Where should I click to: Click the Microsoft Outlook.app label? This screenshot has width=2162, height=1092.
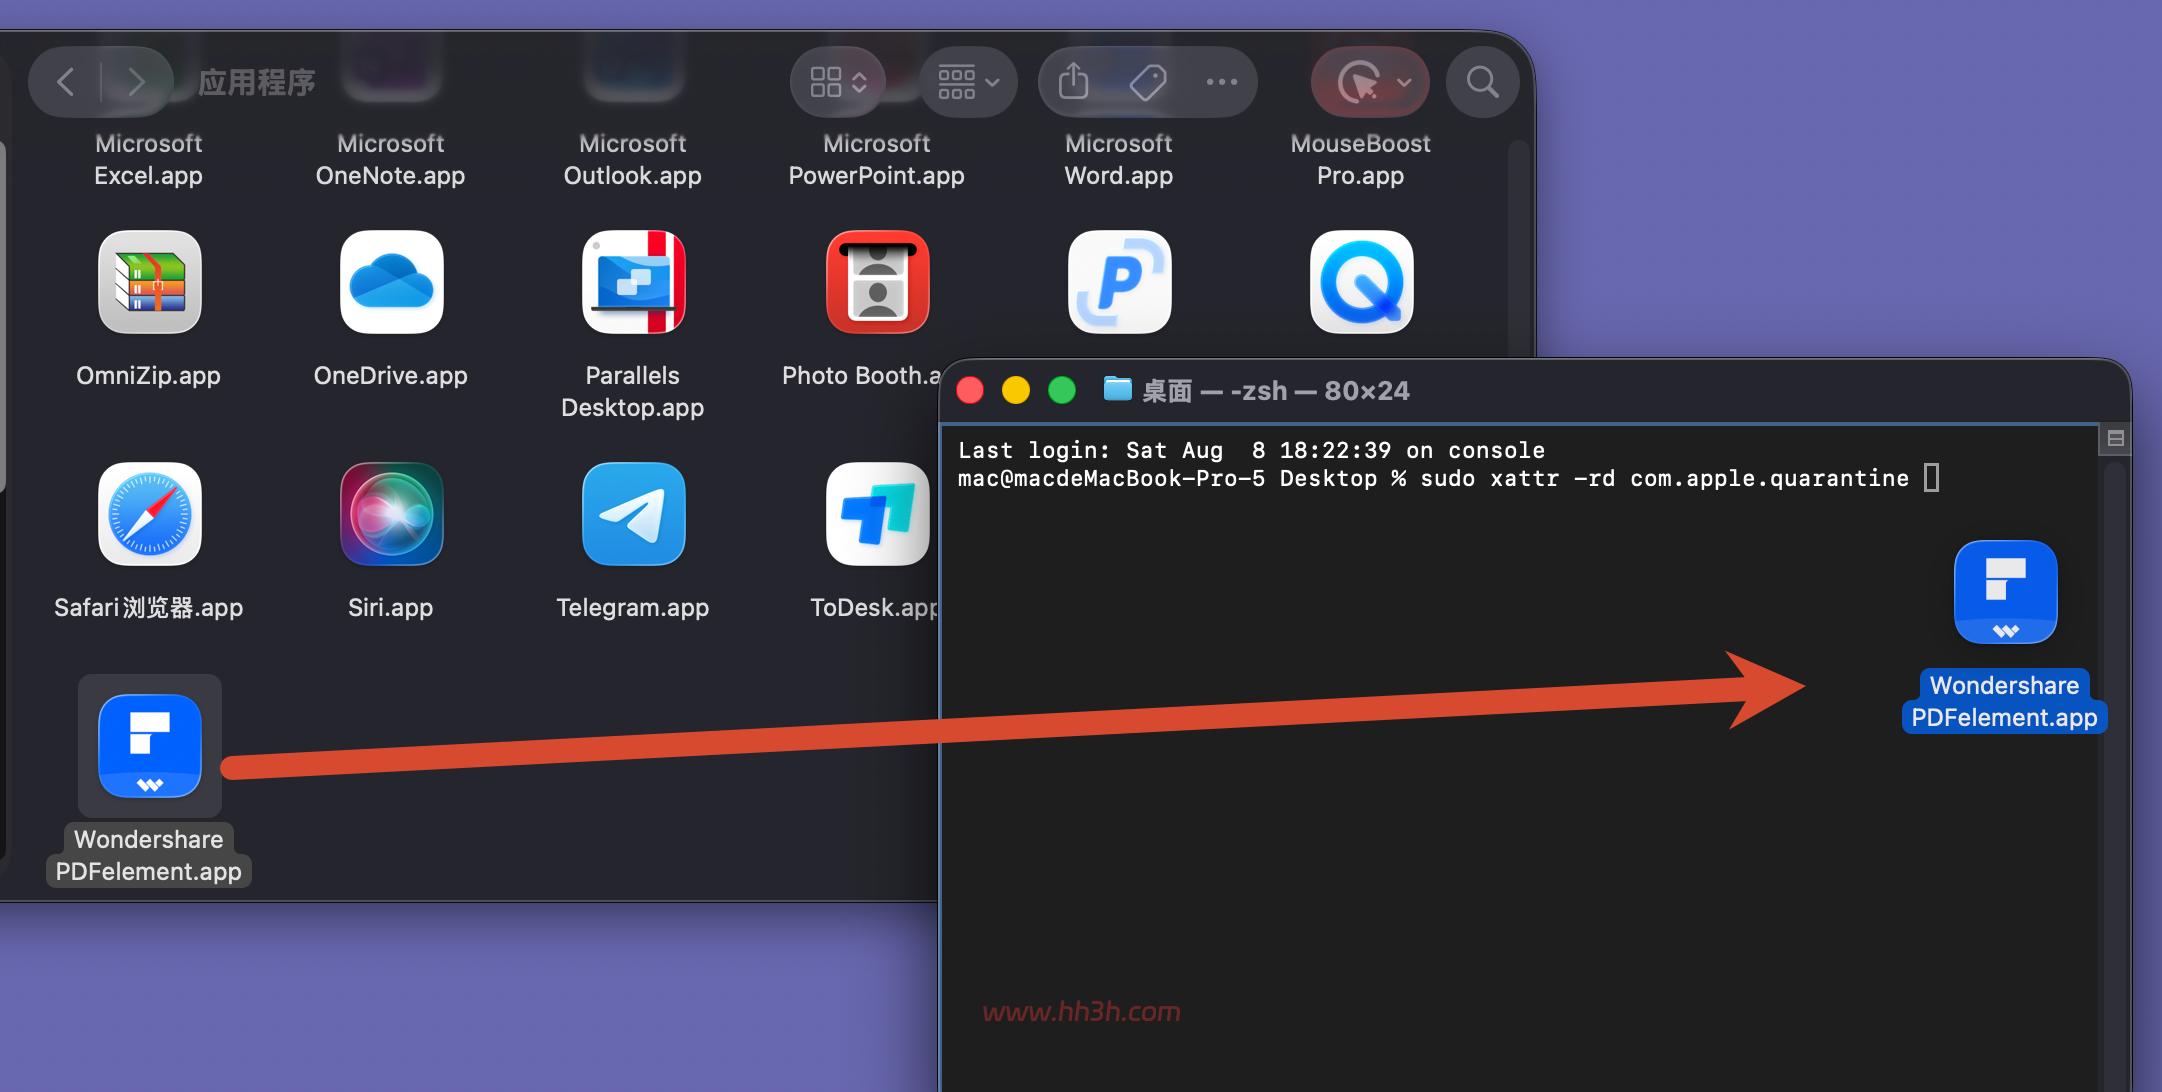point(633,160)
